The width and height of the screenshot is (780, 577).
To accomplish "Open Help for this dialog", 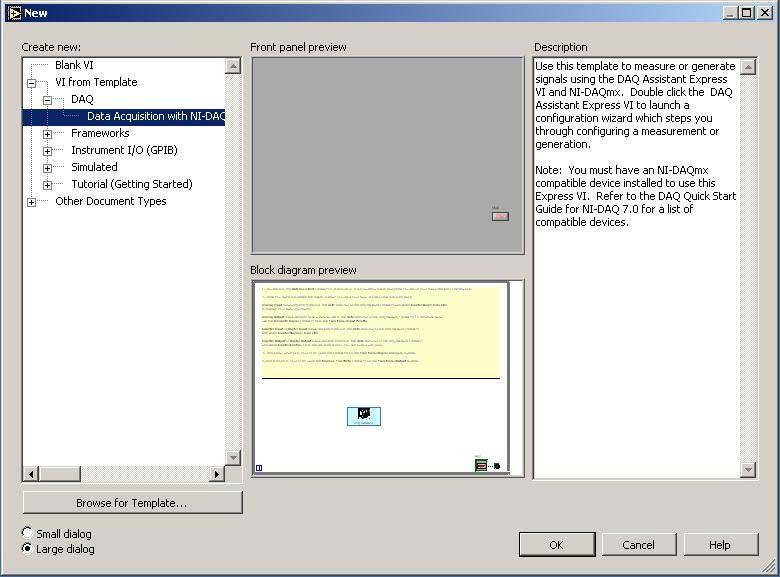I will (720, 545).
